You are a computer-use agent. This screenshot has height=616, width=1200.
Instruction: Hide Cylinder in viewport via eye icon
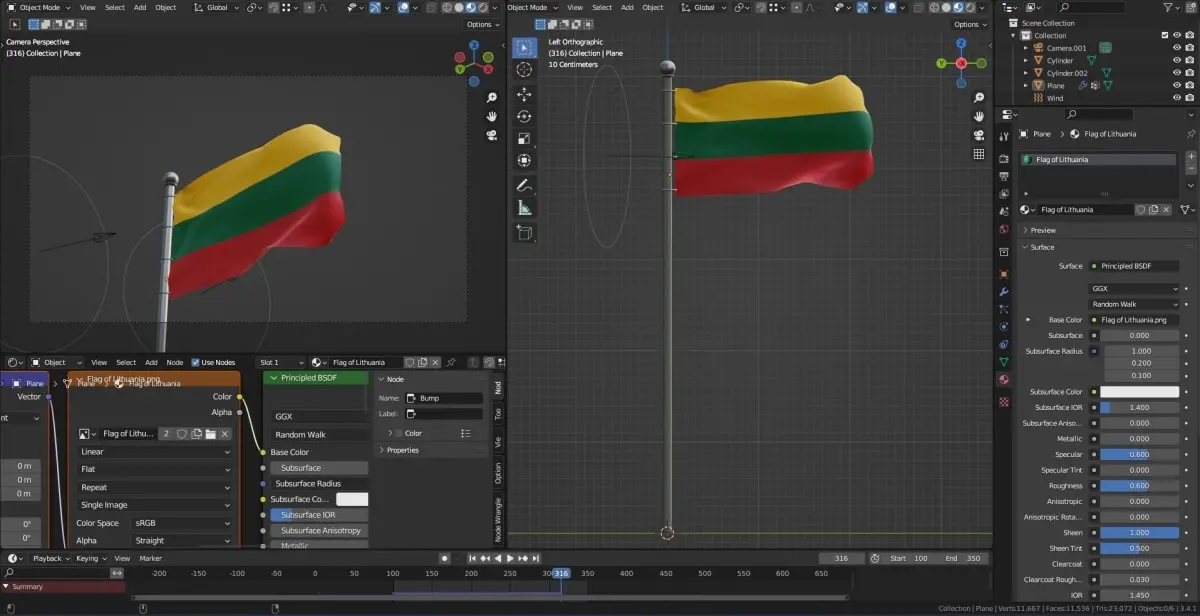(1176, 61)
